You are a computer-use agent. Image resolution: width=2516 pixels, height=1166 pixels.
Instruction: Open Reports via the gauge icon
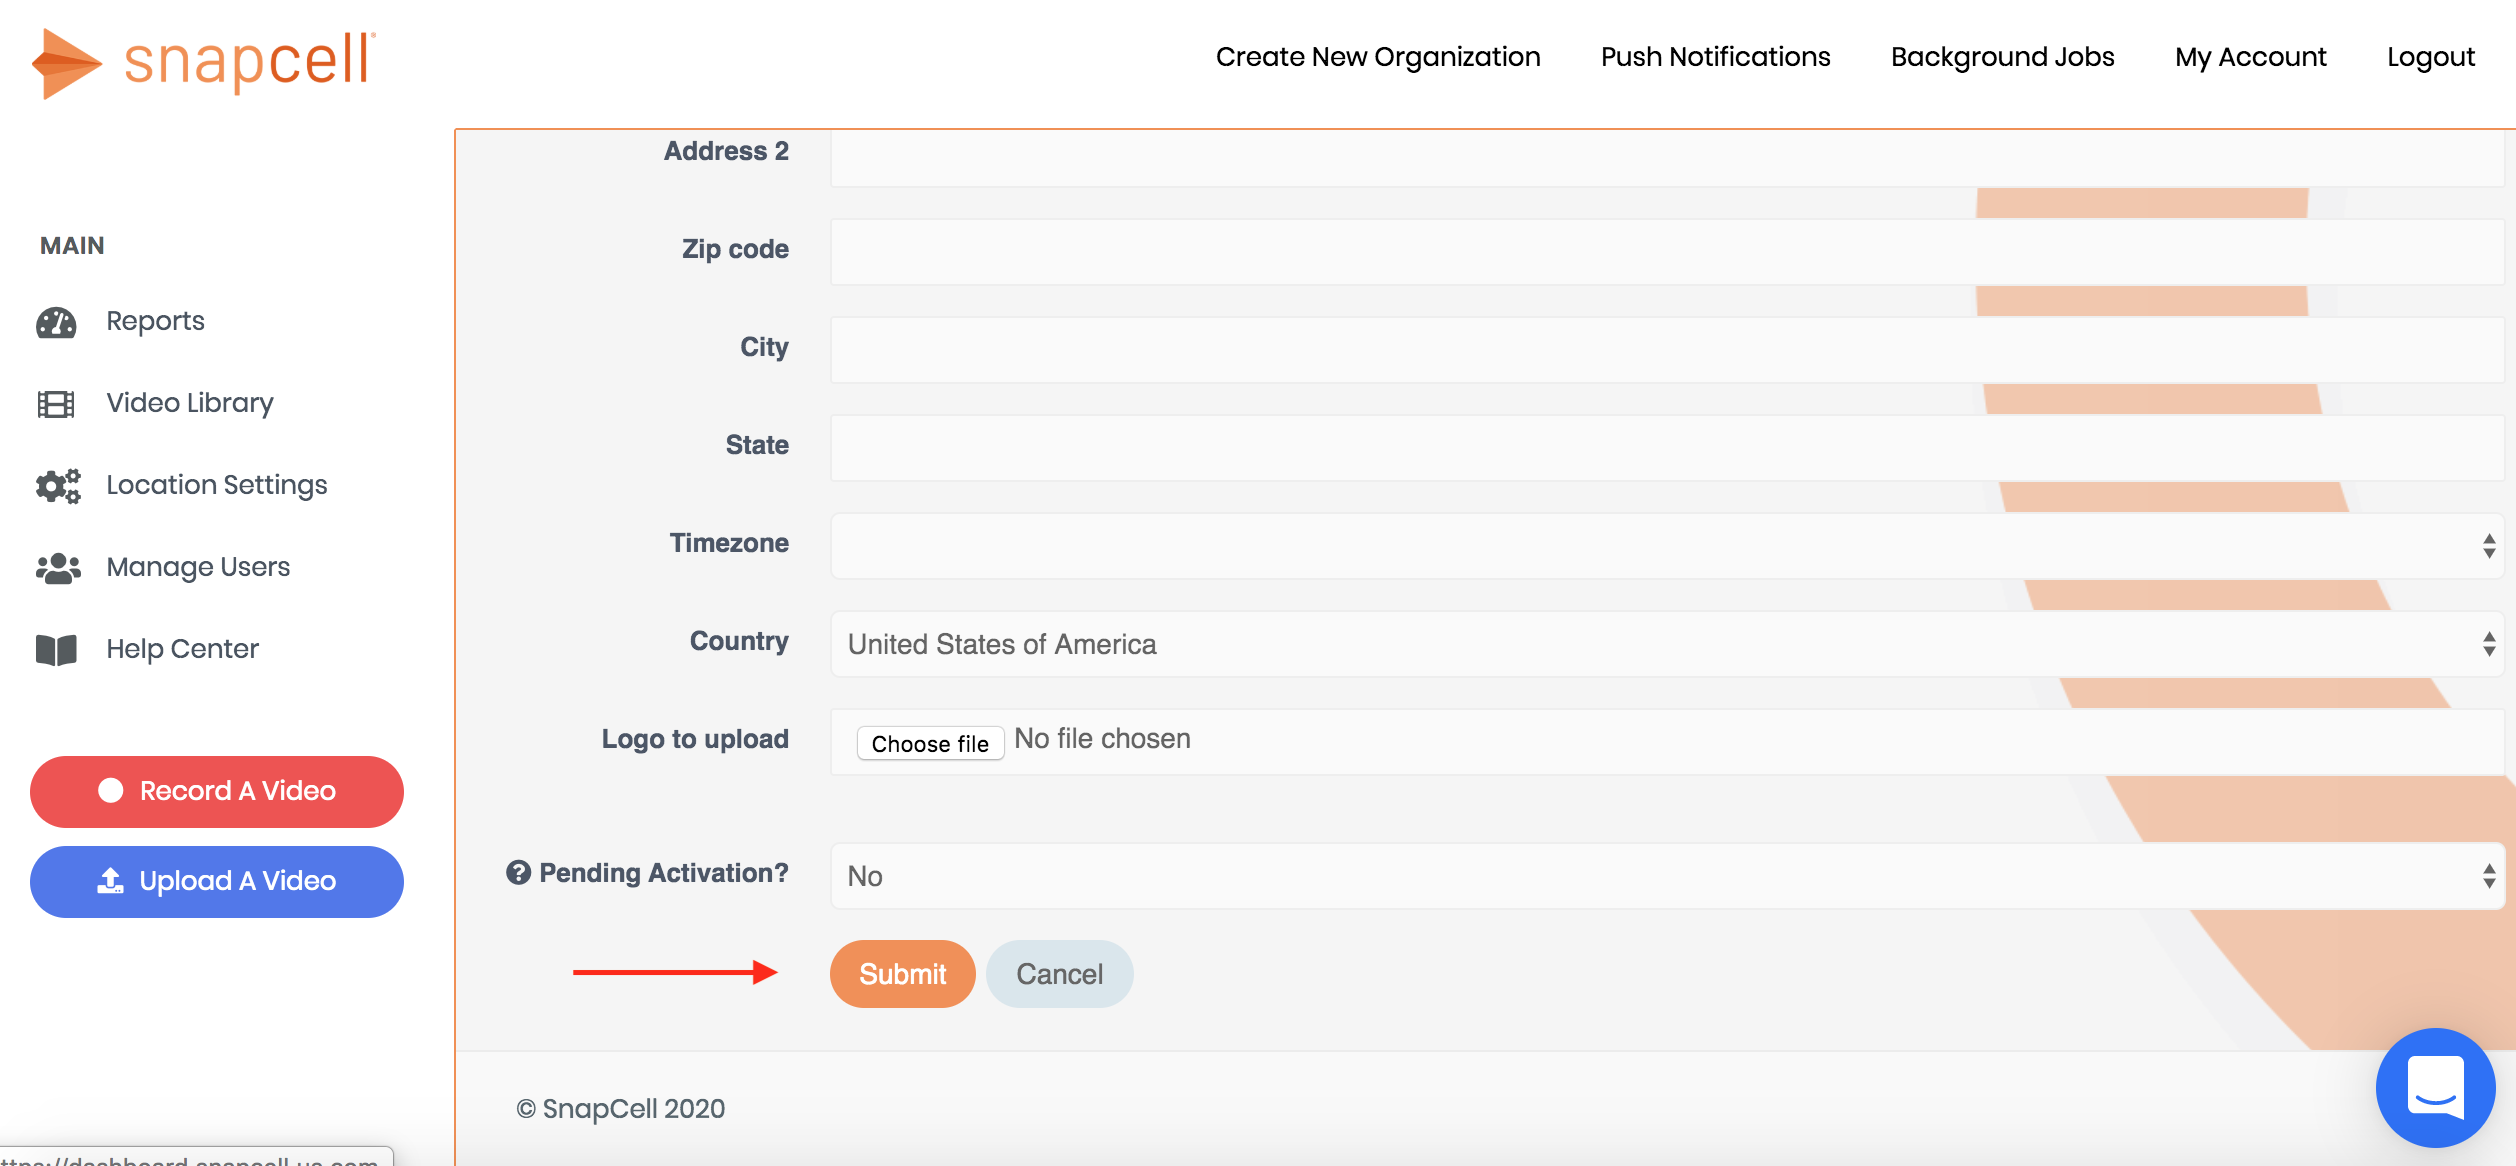(x=56, y=322)
